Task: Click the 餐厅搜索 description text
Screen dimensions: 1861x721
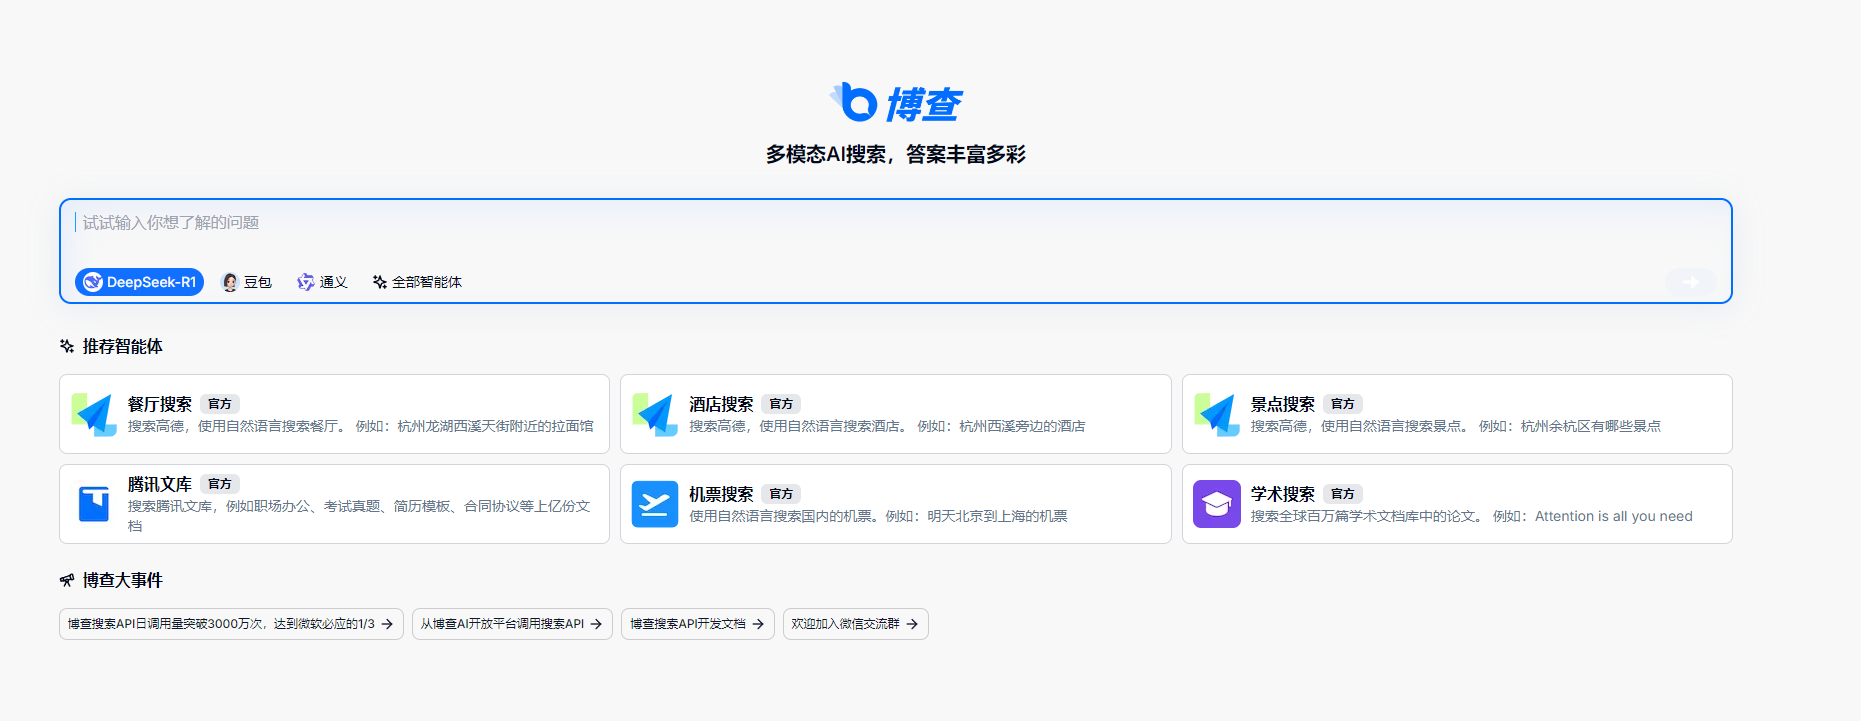Action: [x=361, y=426]
